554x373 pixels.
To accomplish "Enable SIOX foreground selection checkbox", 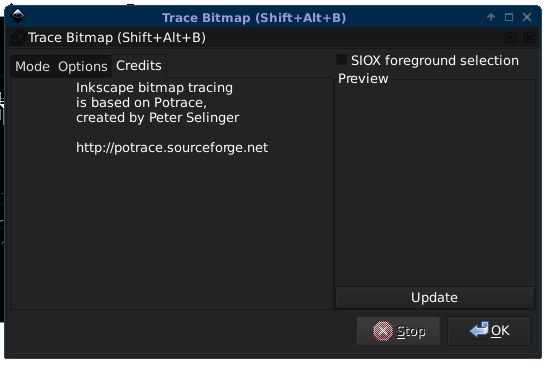I will coord(341,60).
